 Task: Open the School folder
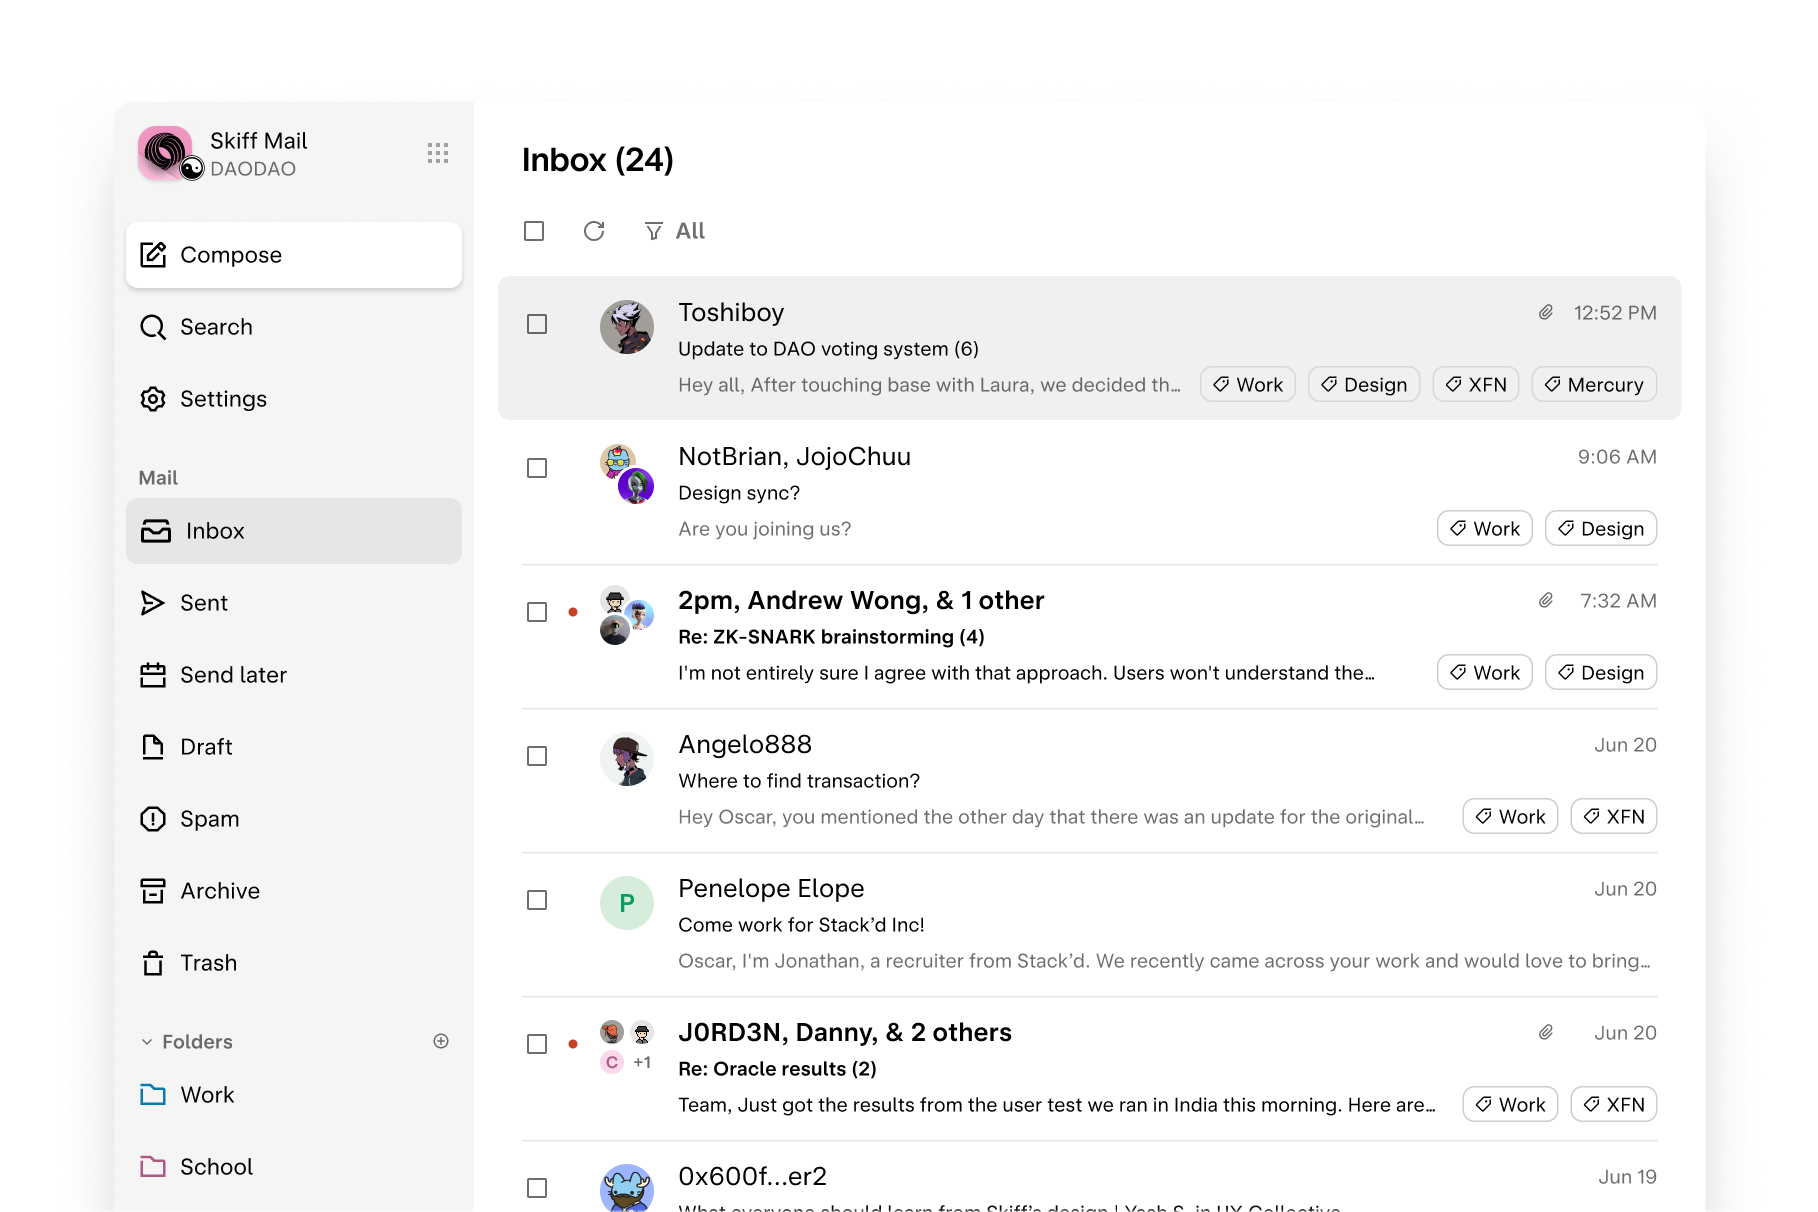294,1167
